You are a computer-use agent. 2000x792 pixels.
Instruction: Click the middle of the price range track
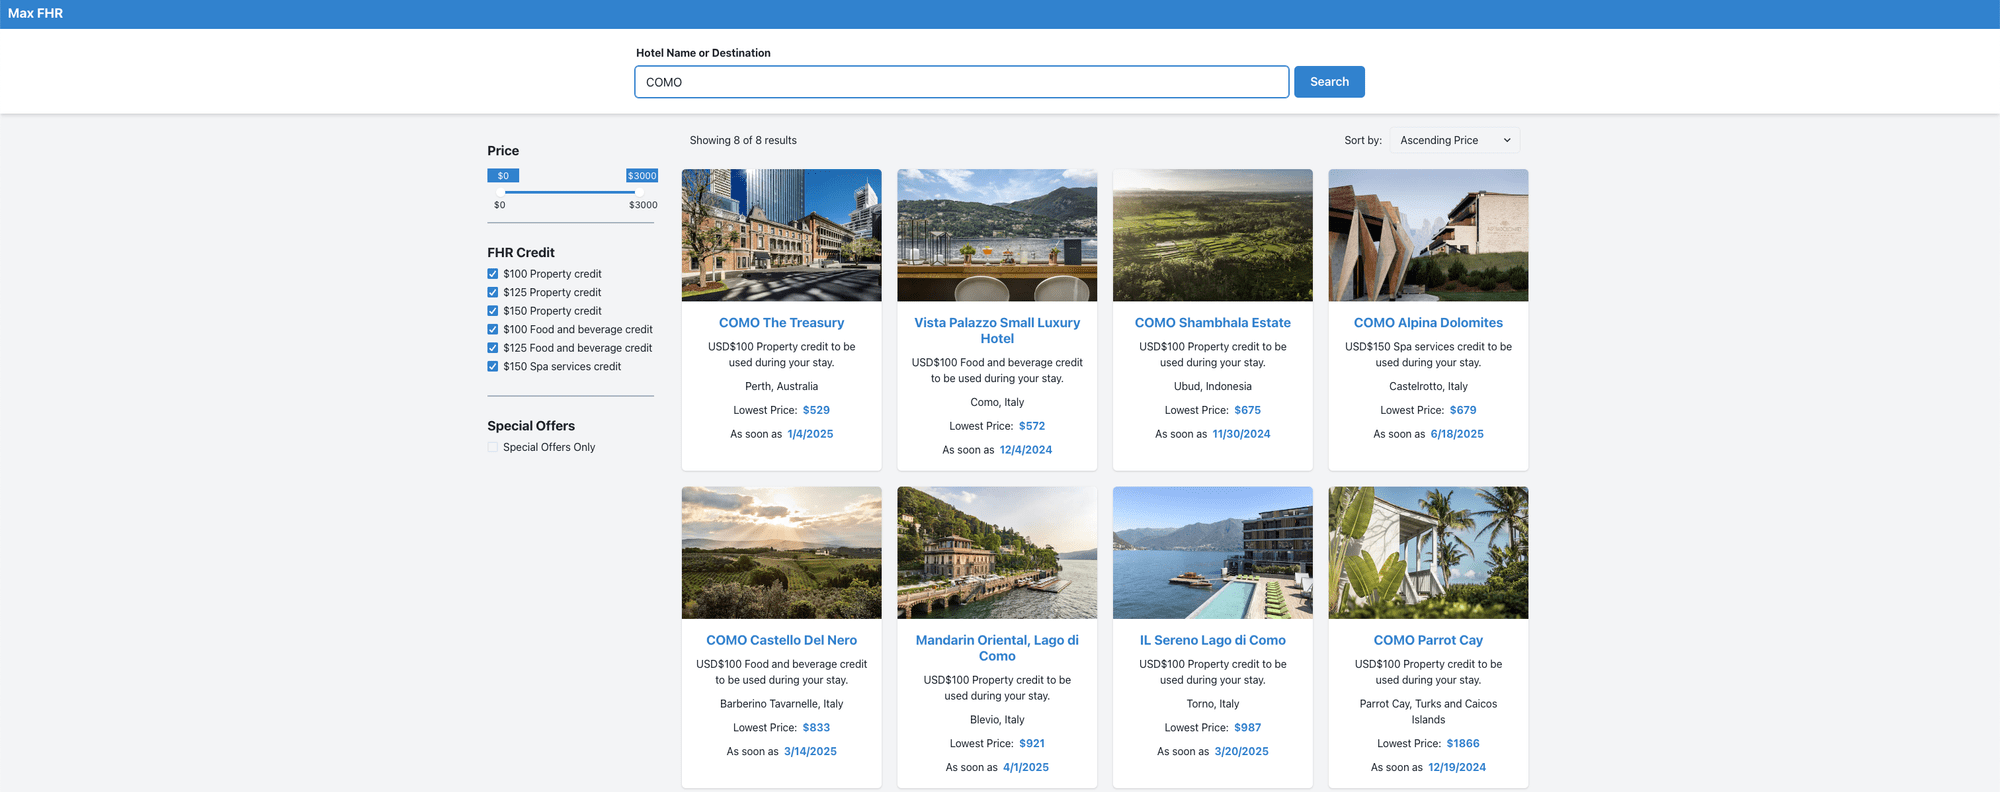(x=570, y=192)
